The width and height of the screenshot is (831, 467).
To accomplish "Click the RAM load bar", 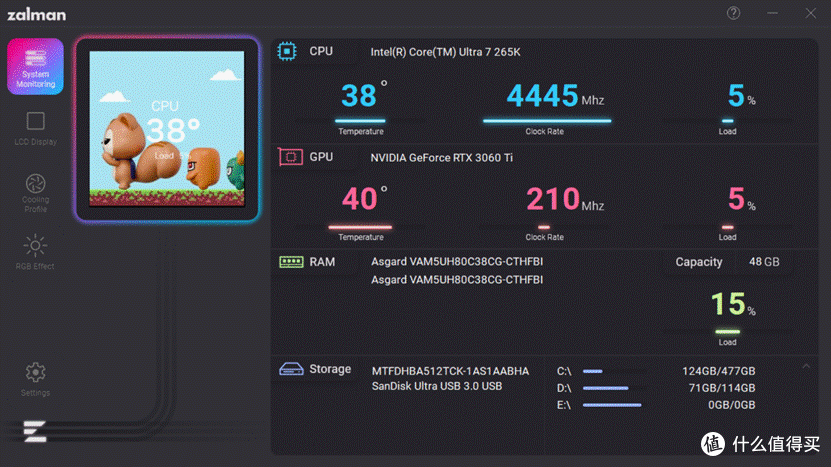I will tap(727, 332).
